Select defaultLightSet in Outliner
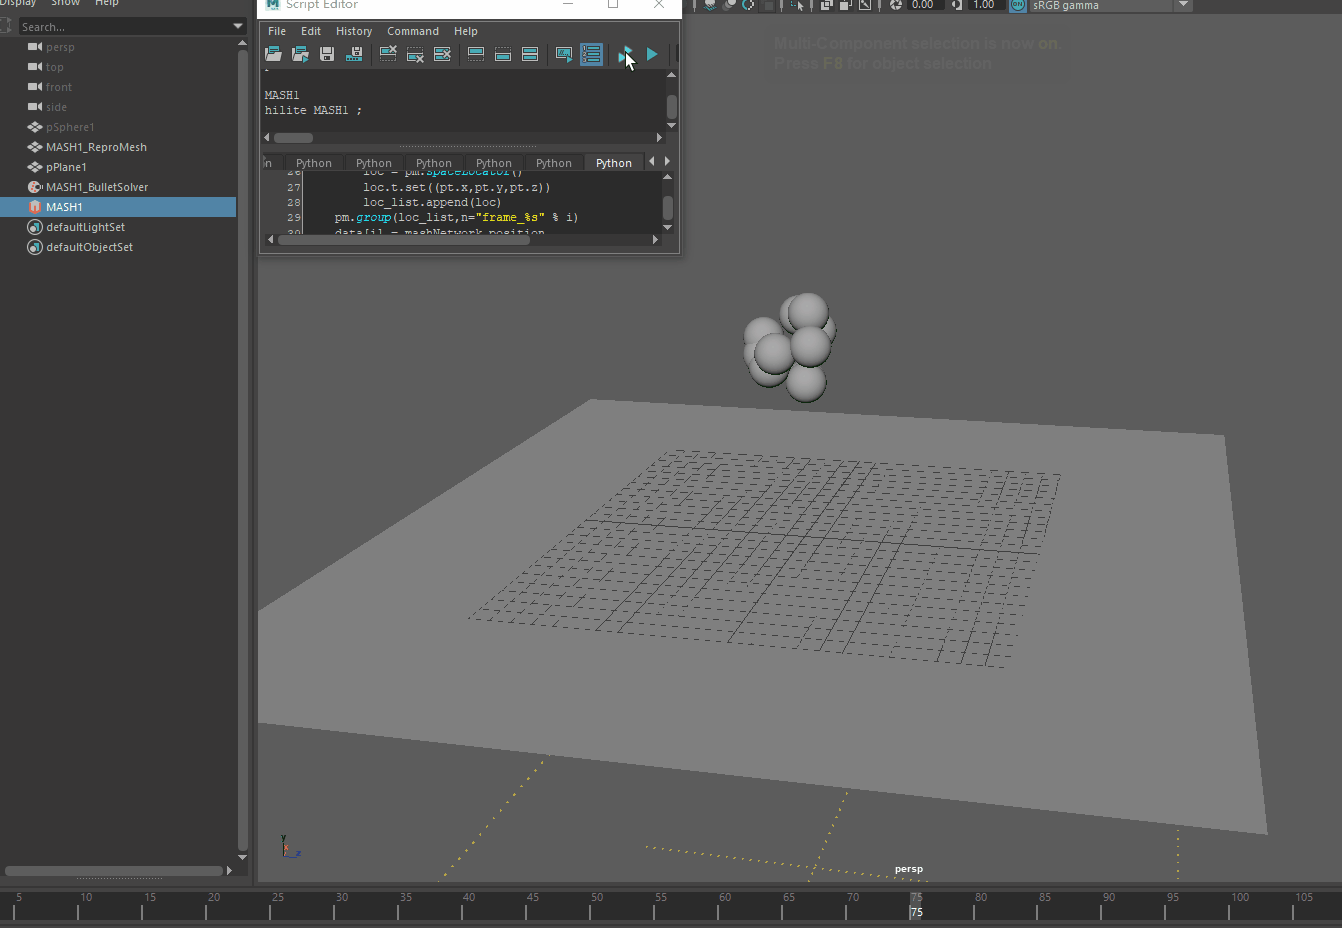Viewport: 1342px width, 928px height. [85, 227]
